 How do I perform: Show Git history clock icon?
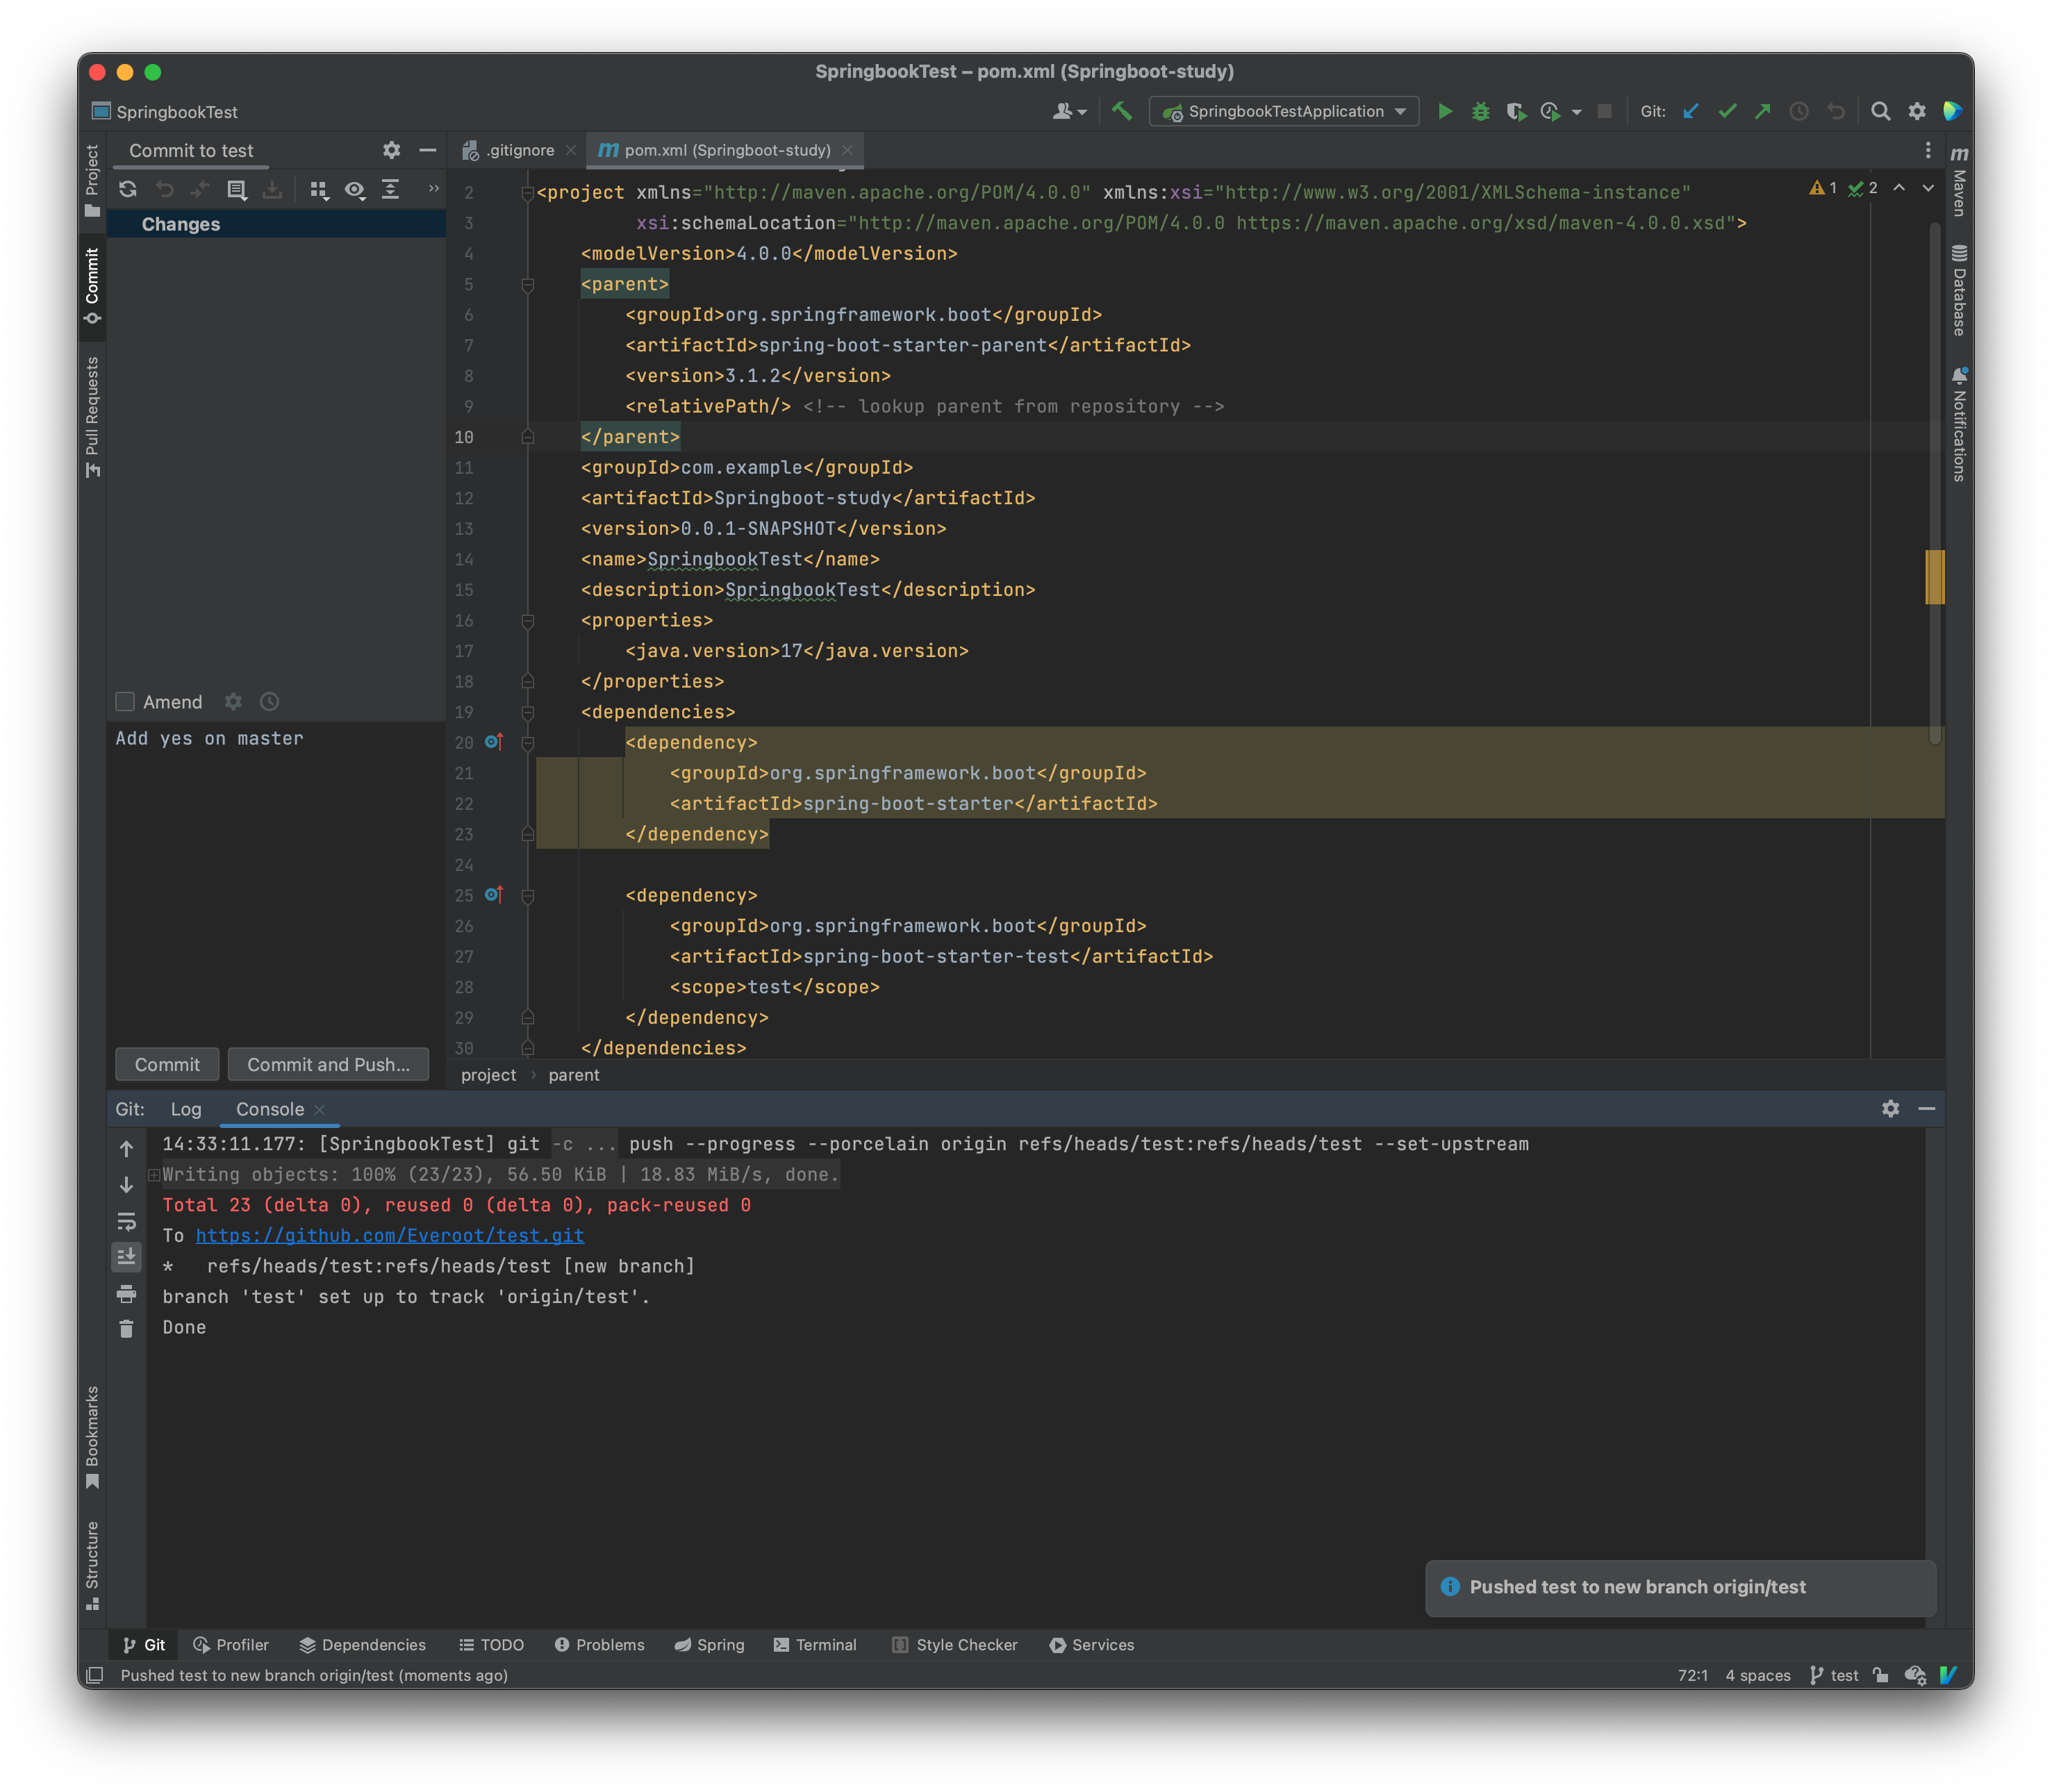click(1799, 111)
